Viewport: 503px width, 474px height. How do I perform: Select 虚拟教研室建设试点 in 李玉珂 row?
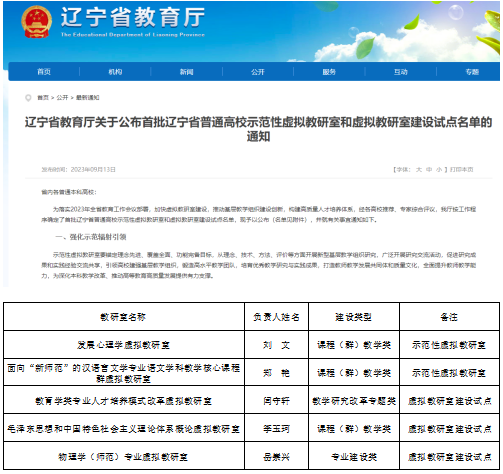[x=449, y=428]
